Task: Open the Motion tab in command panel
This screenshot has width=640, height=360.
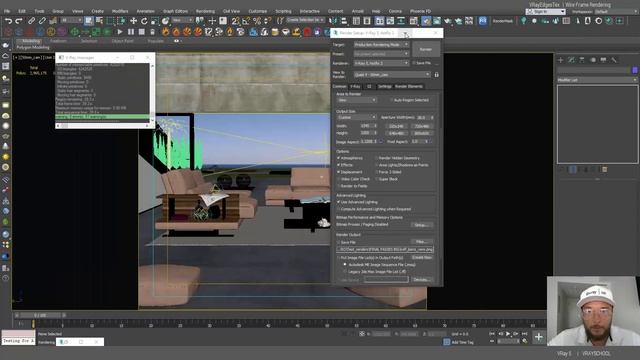Action: click(593, 60)
